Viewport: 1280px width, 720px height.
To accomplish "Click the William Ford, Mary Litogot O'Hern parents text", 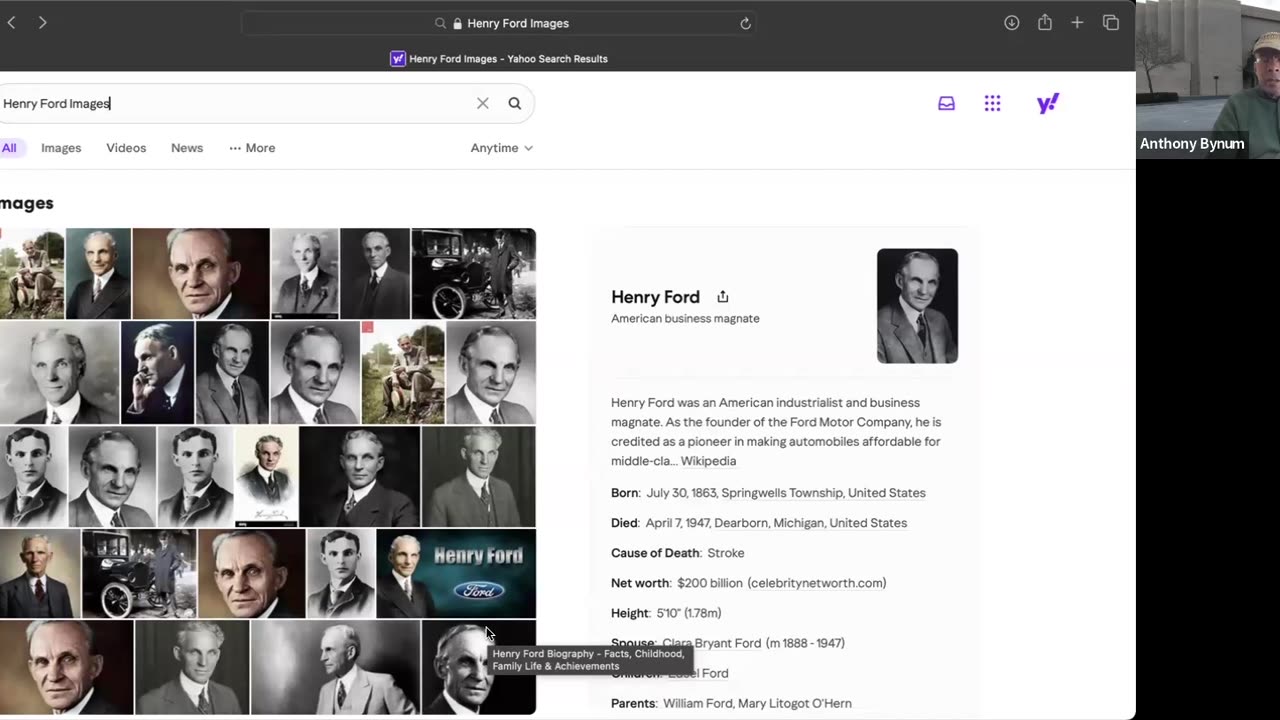I will (757, 703).
